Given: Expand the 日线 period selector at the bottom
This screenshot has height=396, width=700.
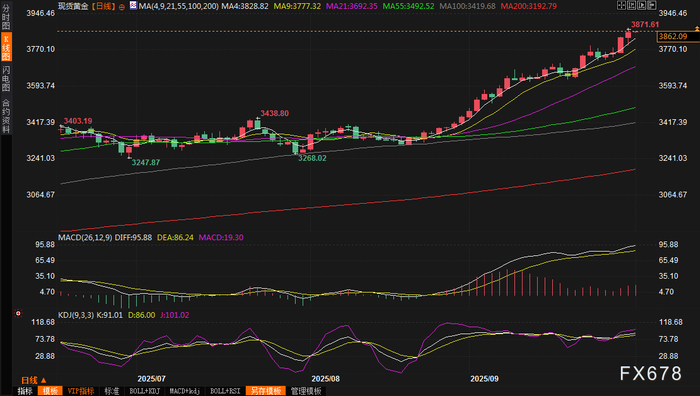Looking at the screenshot, I should 33,380.
